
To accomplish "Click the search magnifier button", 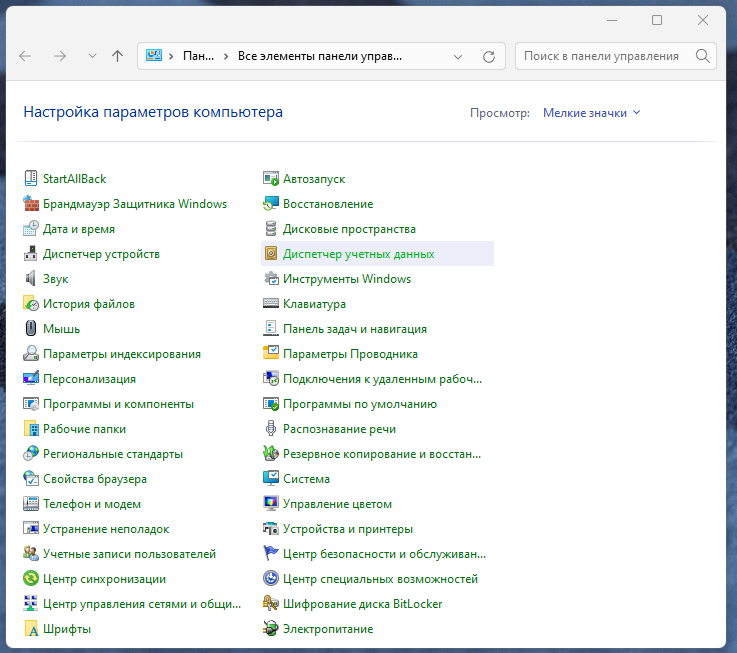I will tap(703, 56).
